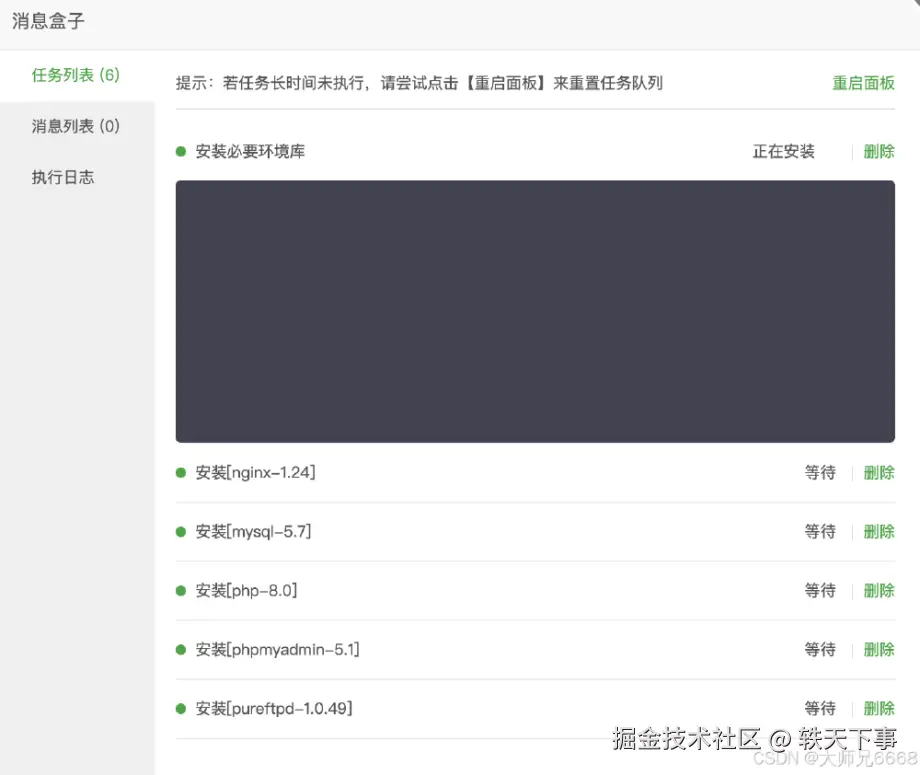The height and width of the screenshot is (775, 920).
Task: Click green status dot of nginx-1.24
Action: tap(181, 473)
